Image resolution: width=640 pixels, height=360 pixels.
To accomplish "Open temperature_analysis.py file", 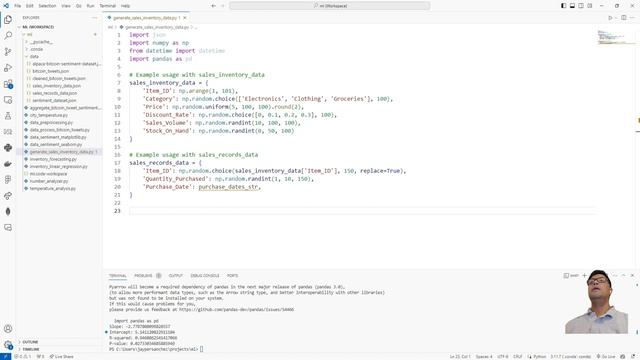I will click(53, 189).
